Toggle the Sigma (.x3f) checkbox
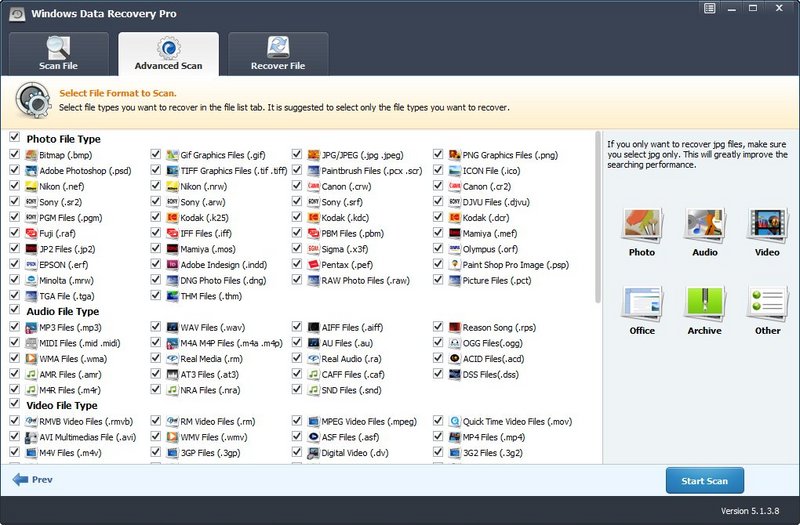Viewport: 800px width, 525px height. [297, 248]
